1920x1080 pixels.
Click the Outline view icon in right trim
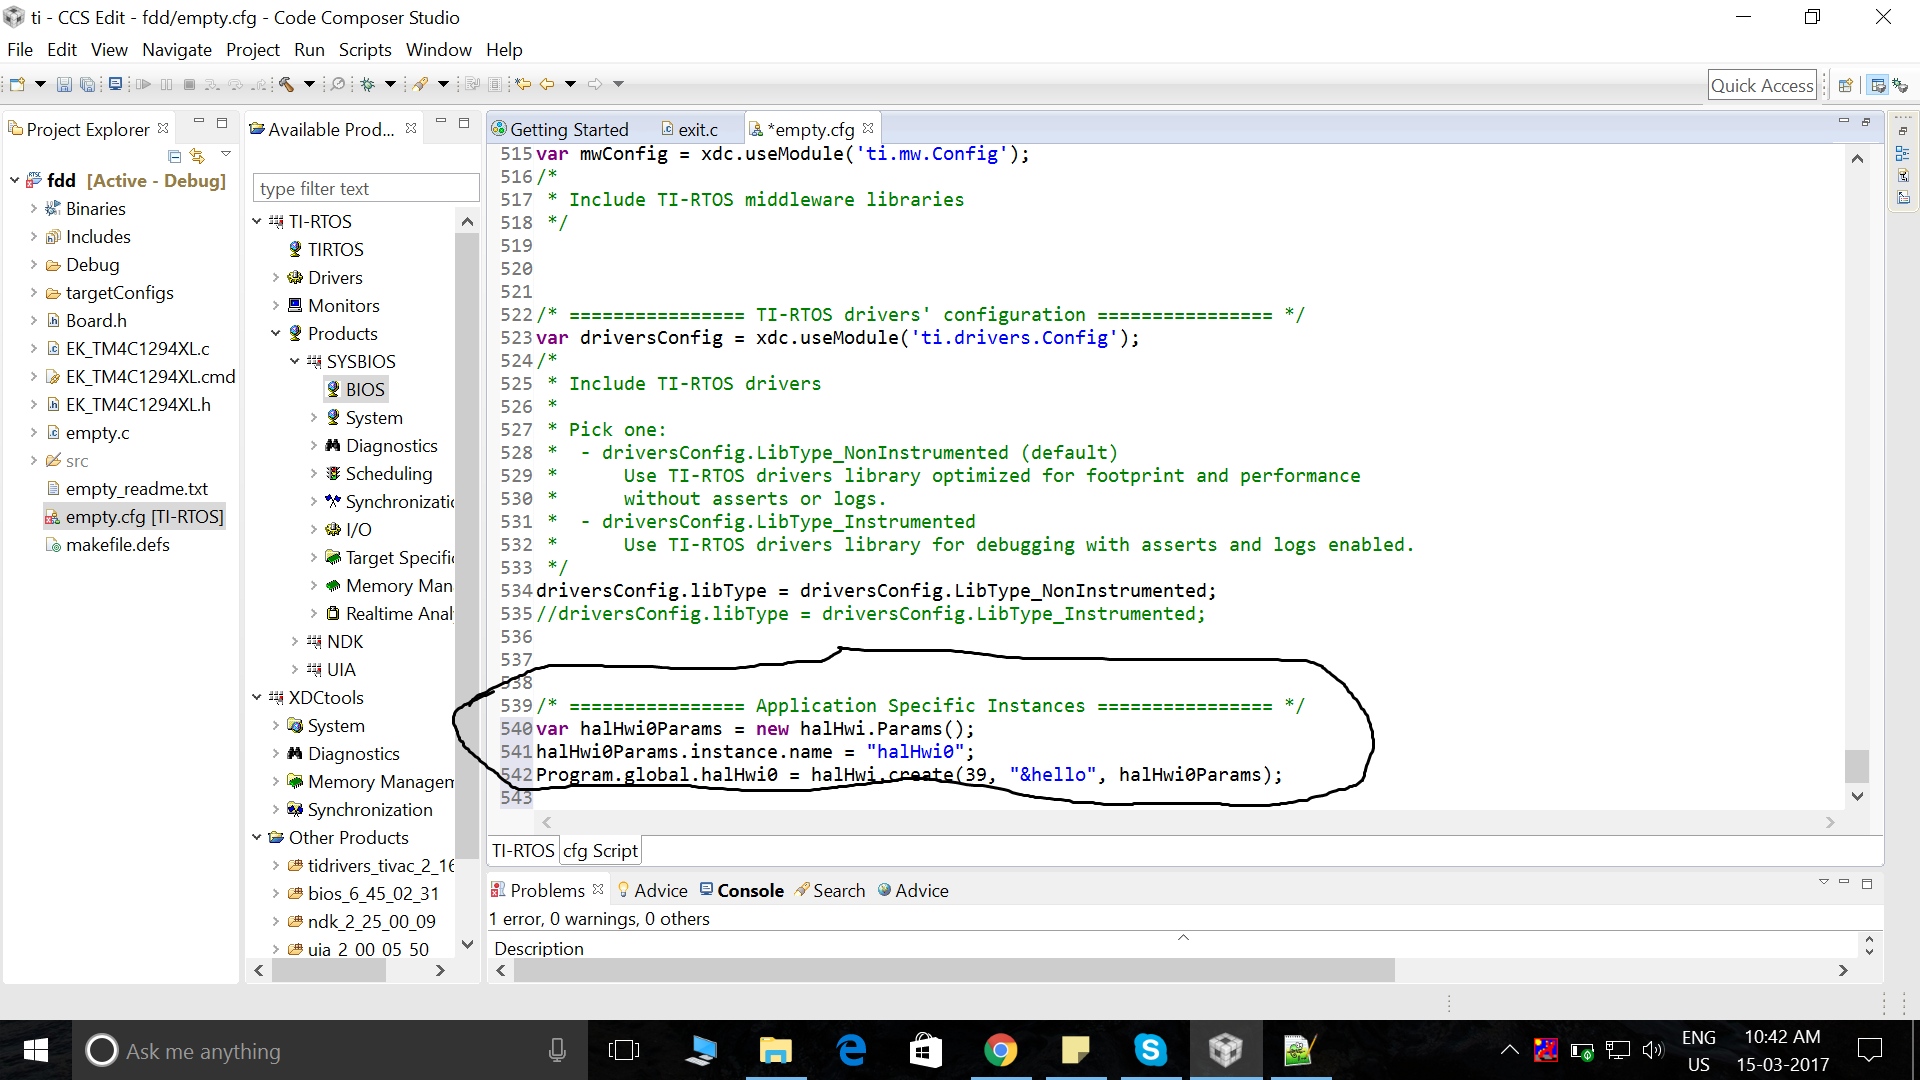coord(1902,153)
